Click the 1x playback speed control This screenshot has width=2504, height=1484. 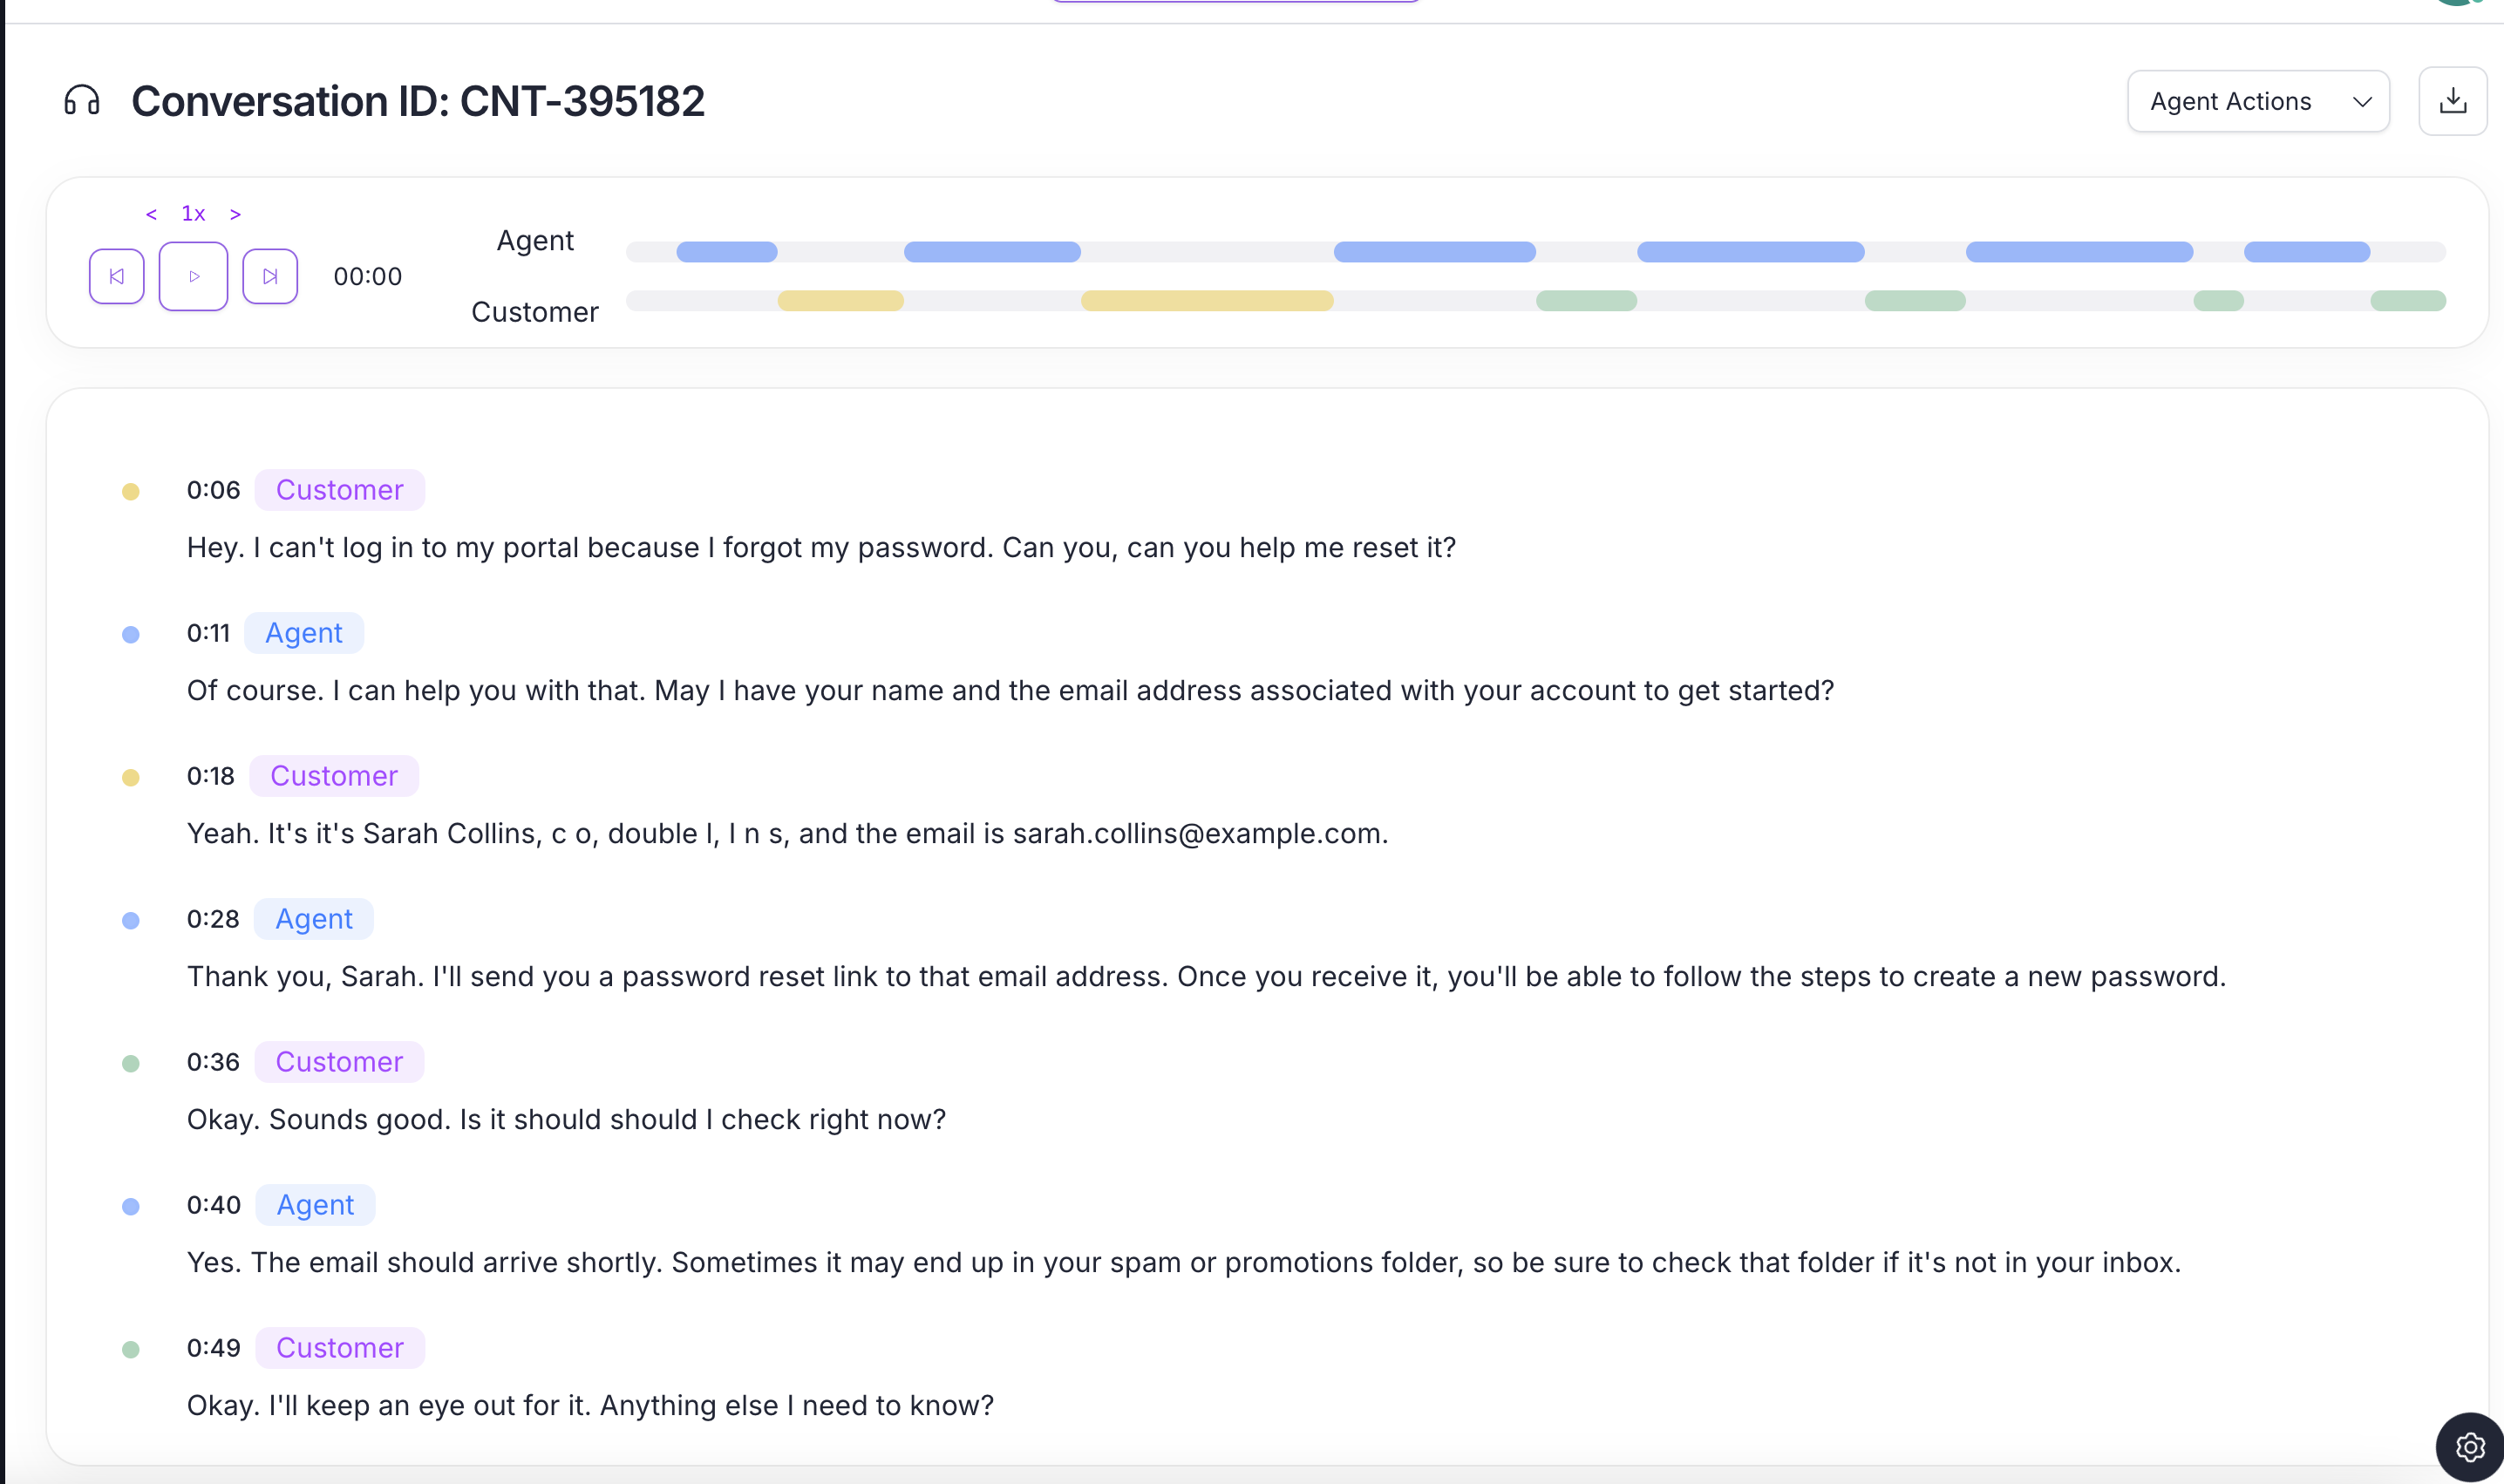point(193,213)
